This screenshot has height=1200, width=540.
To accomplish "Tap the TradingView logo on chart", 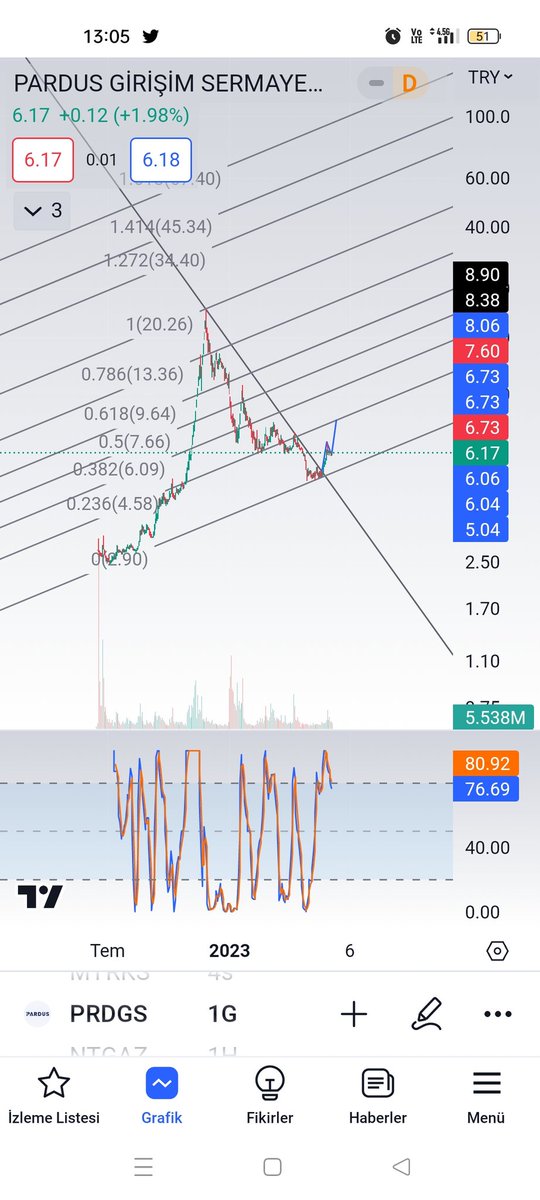I will 40,897.
